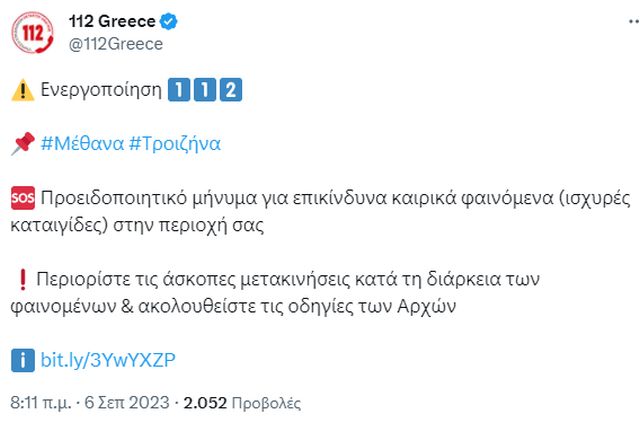640x423 pixels.
Task: Click the red SOS emoji
Action: [21, 197]
